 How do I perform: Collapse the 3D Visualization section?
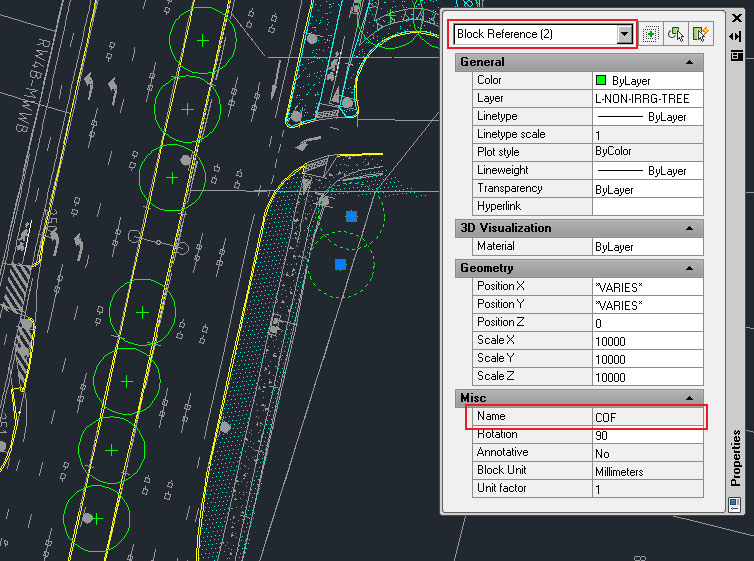coord(689,228)
